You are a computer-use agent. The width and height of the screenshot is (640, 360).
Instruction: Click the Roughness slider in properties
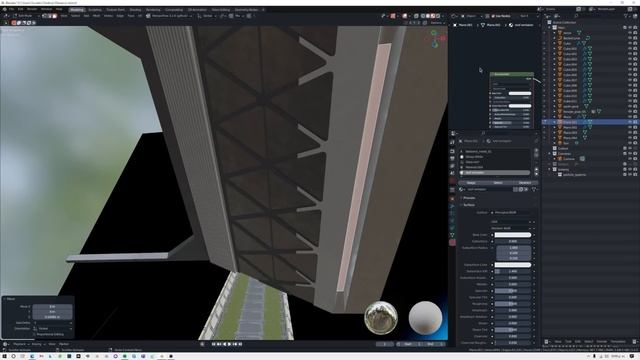[x=513, y=304]
